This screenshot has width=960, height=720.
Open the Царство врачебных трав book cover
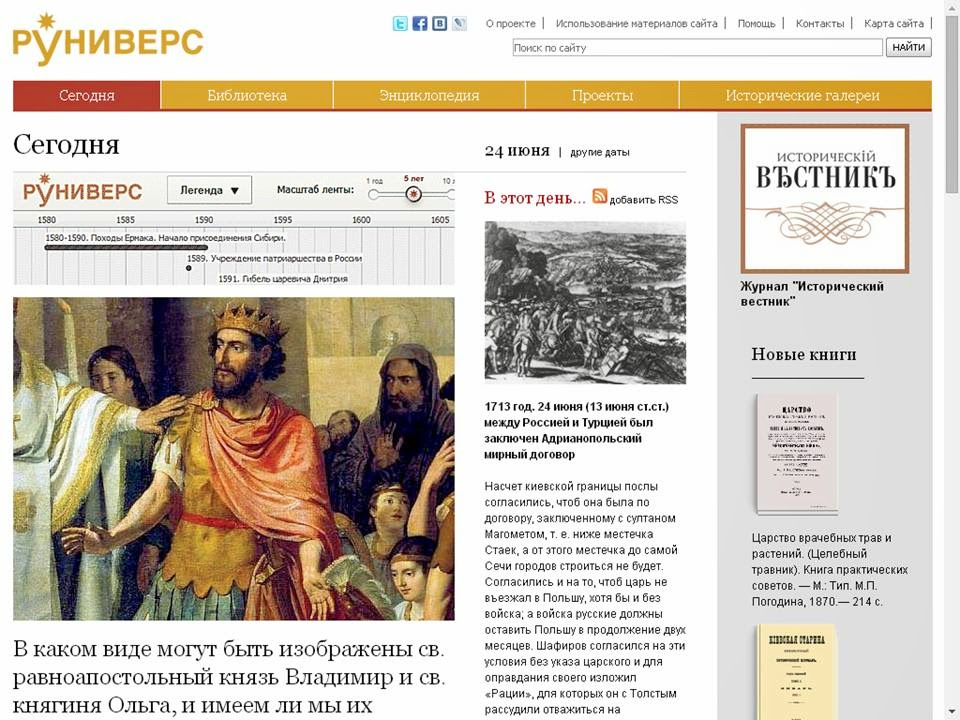coord(796,453)
